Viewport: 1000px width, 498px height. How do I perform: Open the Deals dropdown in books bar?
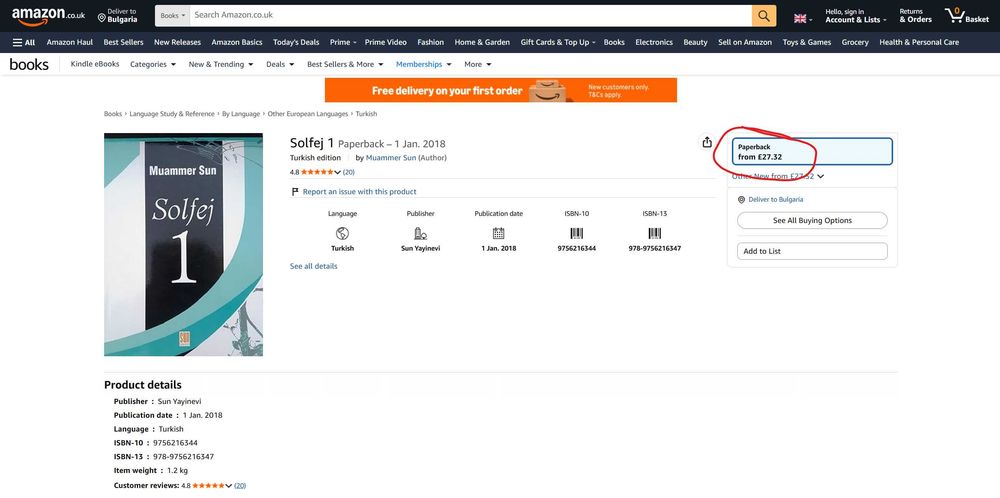click(280, 64)
